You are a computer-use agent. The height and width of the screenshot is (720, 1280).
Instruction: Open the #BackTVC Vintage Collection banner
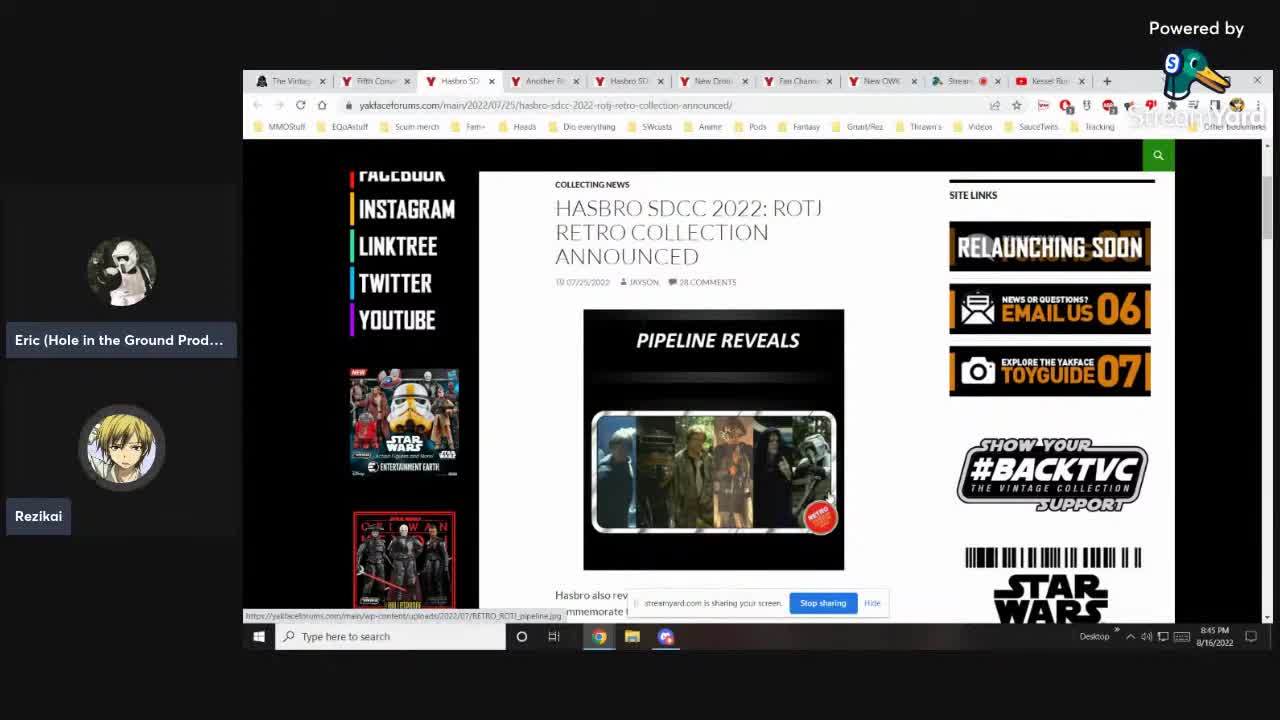(1052, 474)
